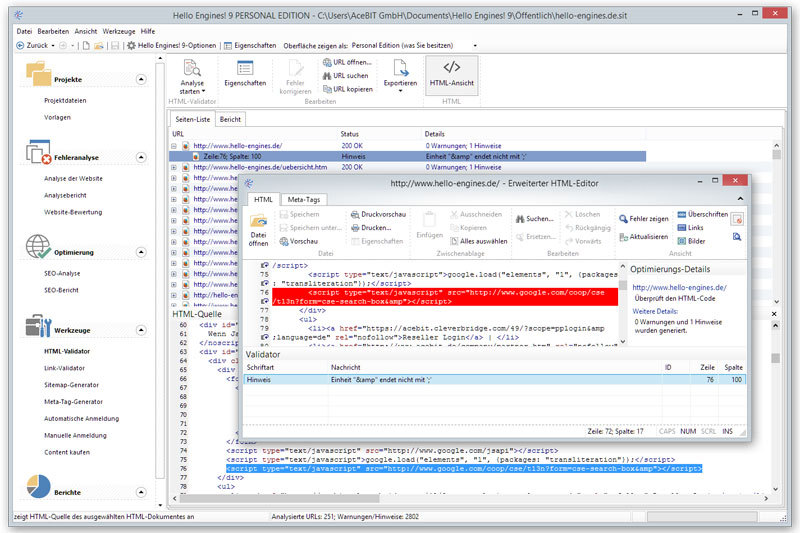Click Fehler zeigen in HTML editor

point(644,219)
